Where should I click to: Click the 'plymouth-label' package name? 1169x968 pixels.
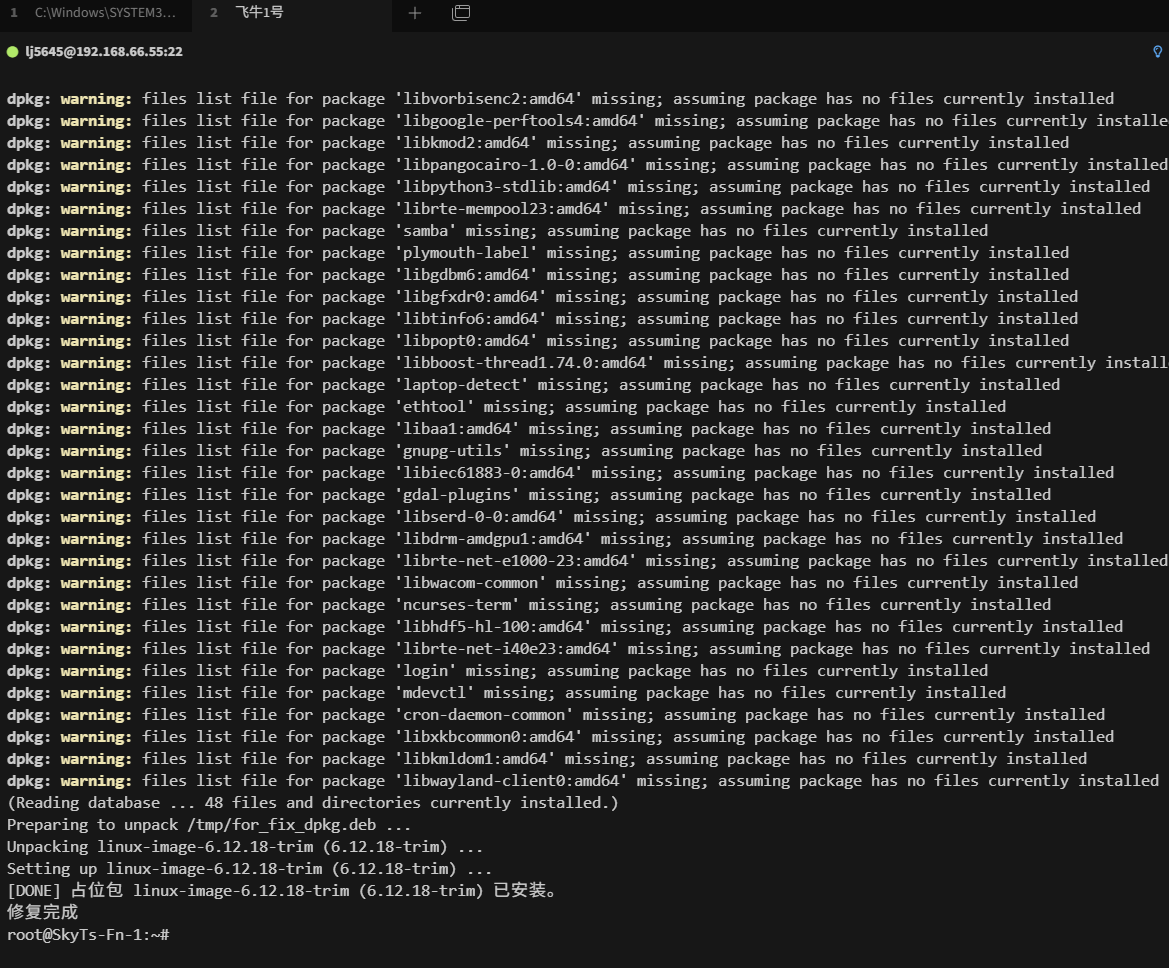pyautogui.click(x=466, y=253)
